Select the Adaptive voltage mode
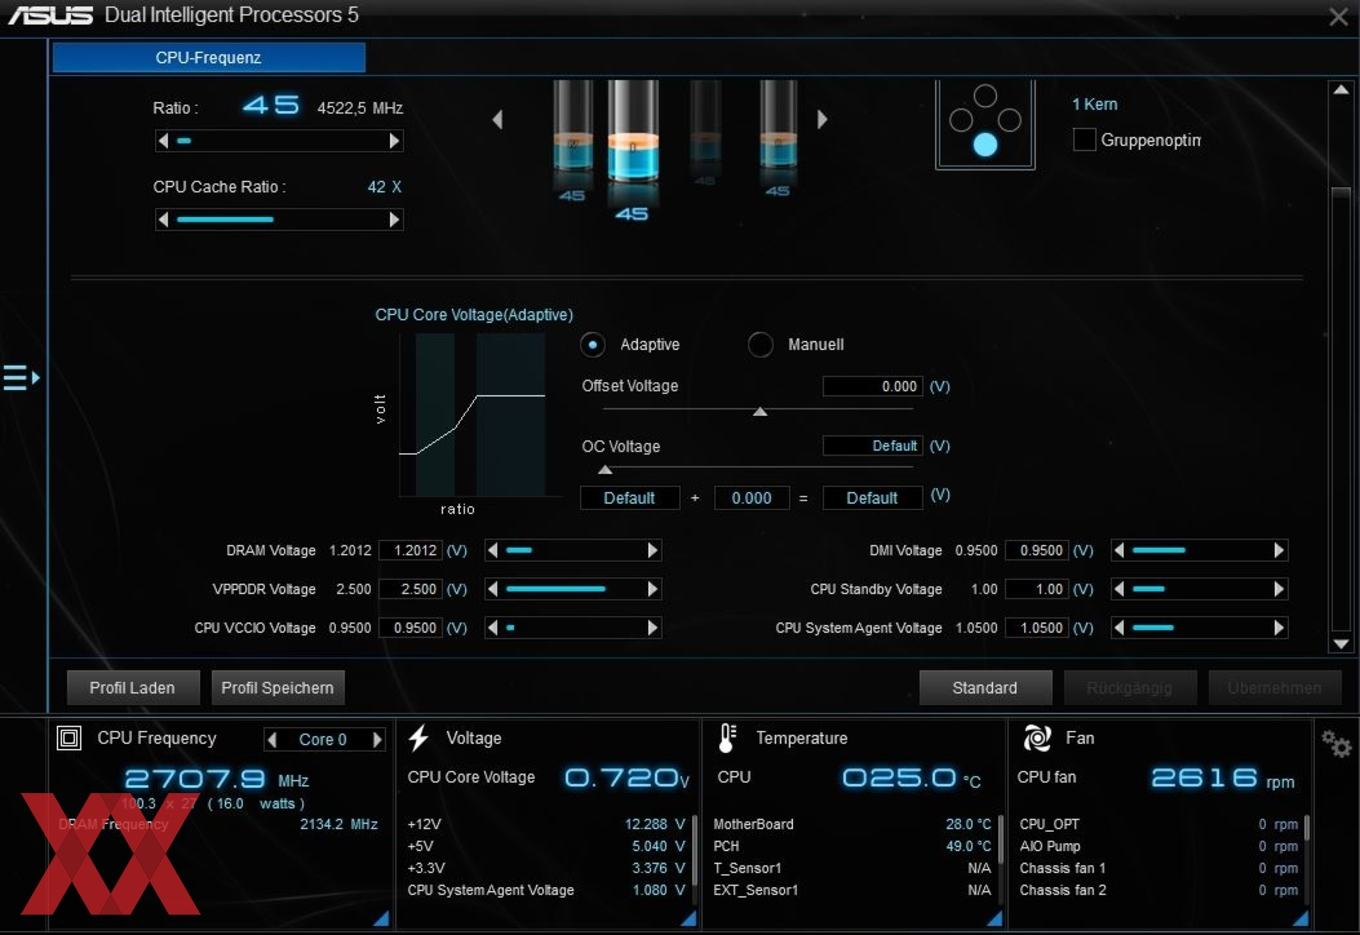1360x935 pixels. pos(593,344)
